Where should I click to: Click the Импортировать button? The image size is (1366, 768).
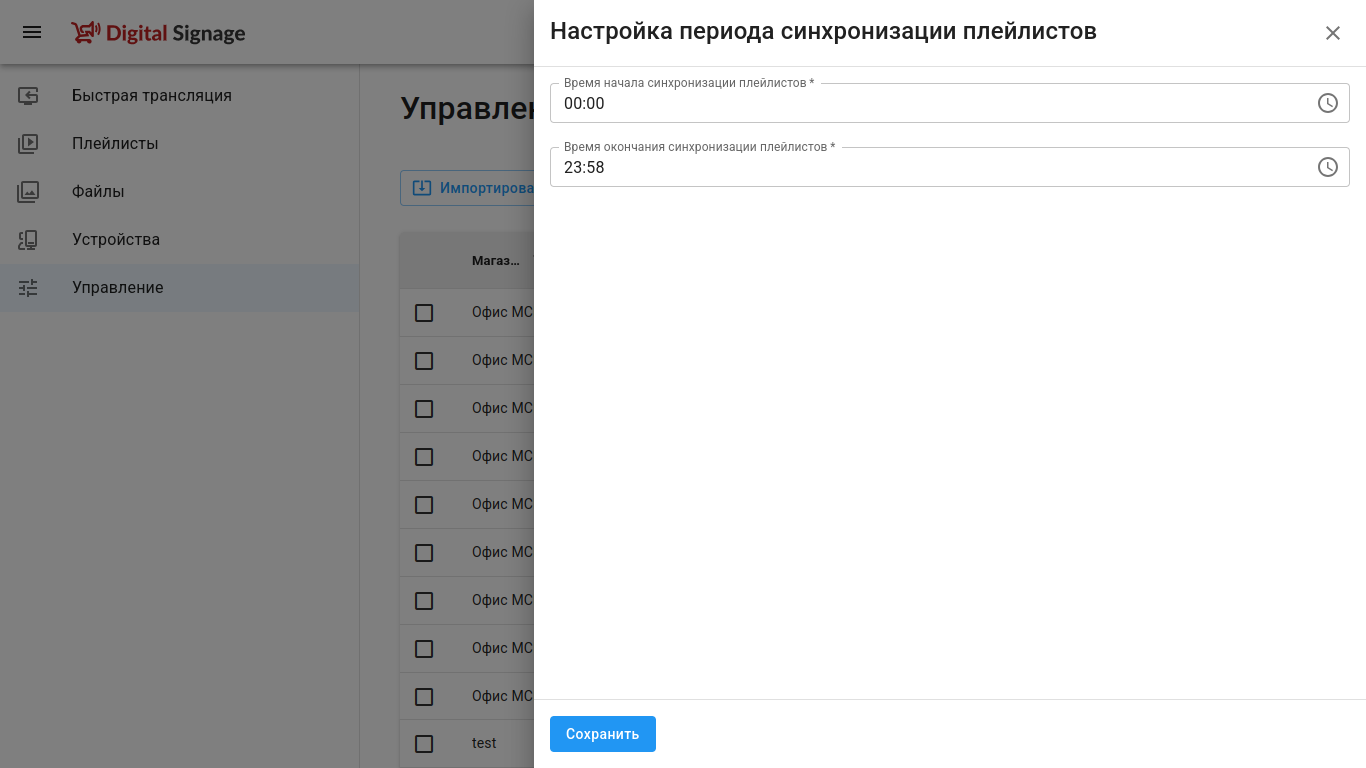tap(468, 188)
